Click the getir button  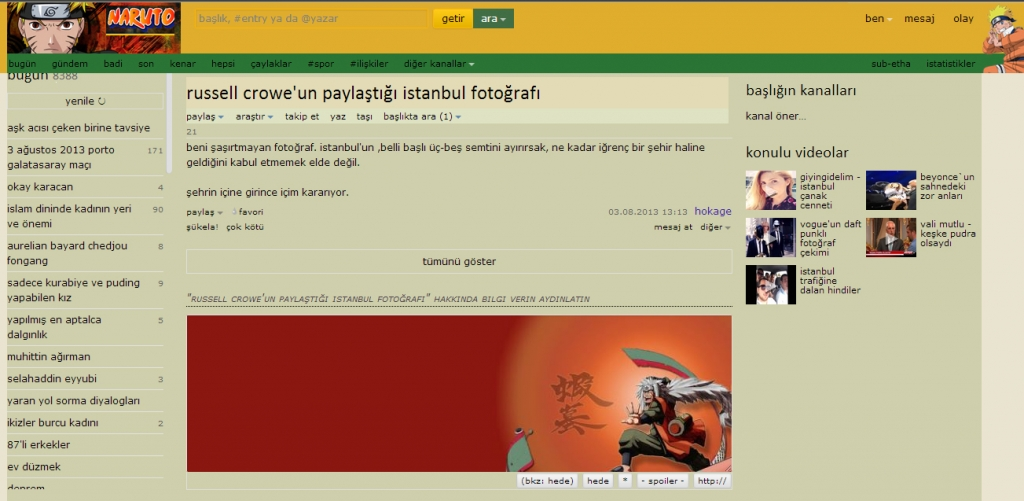(453, 19)
